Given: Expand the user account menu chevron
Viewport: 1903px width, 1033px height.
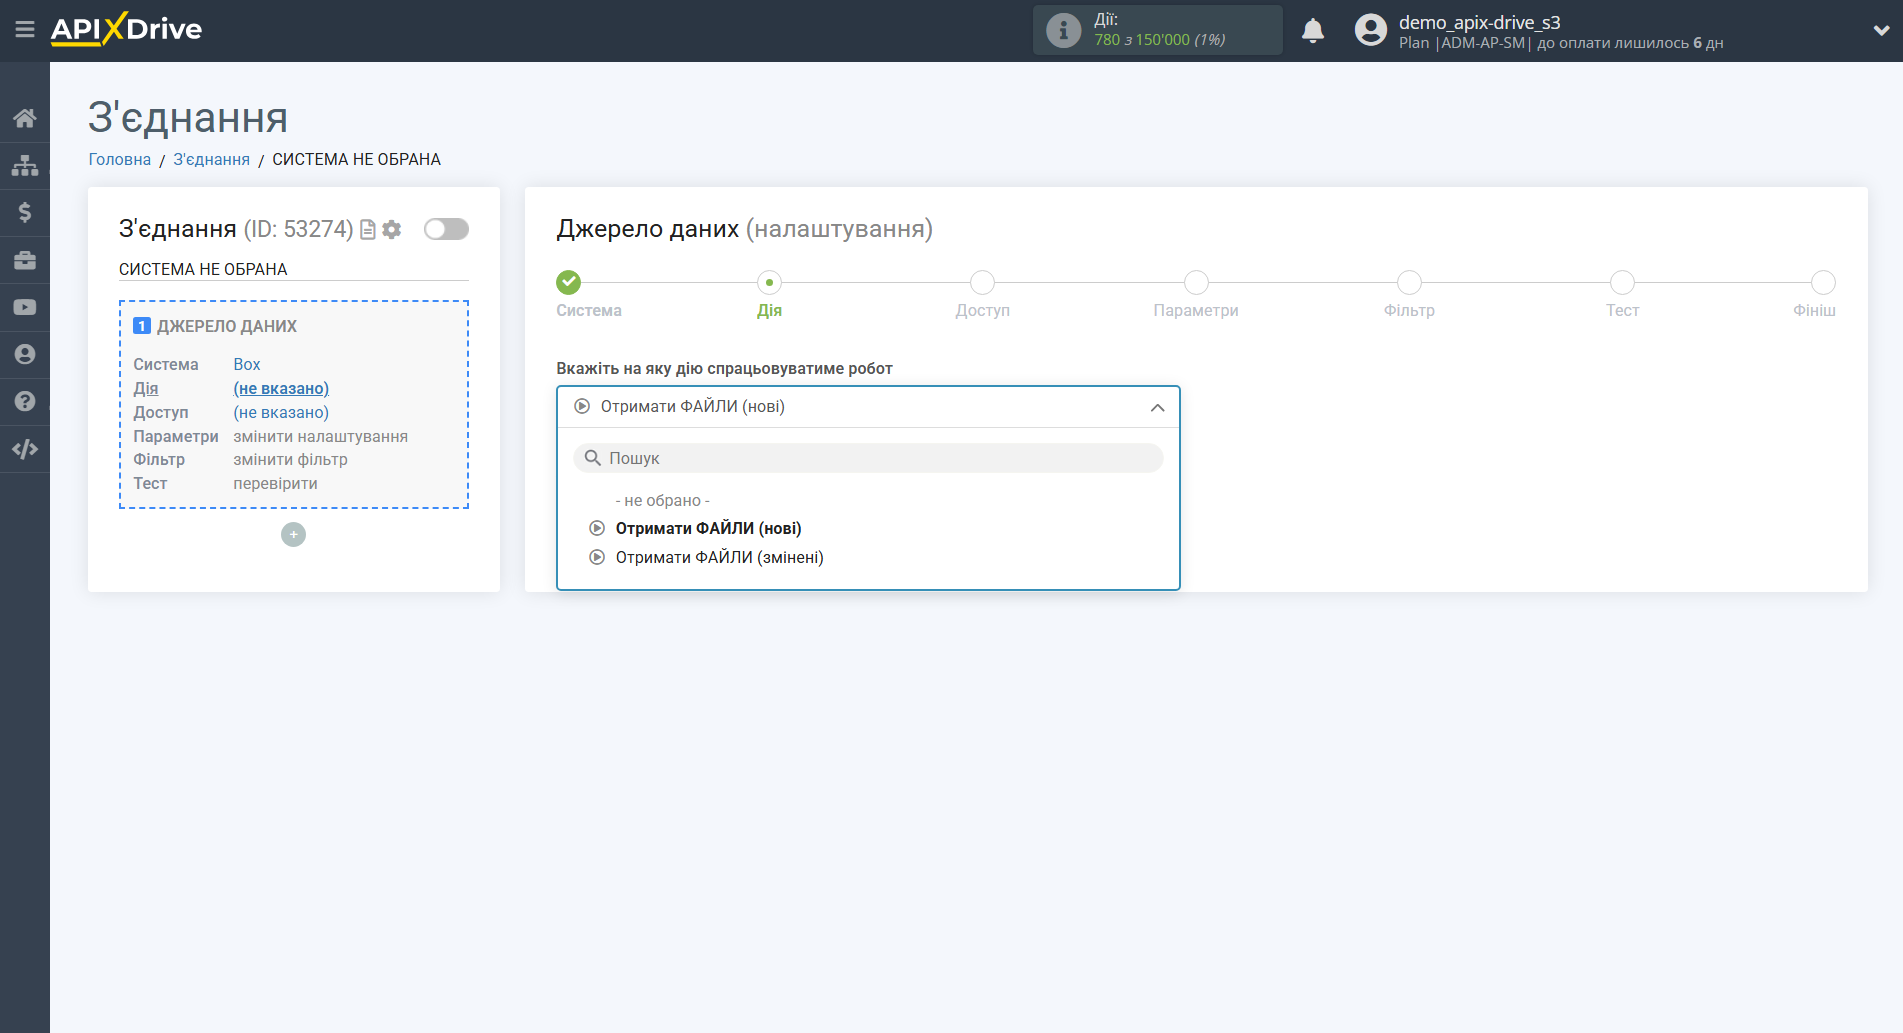Looking at the screenshot, I should (x=1880, y=31).
